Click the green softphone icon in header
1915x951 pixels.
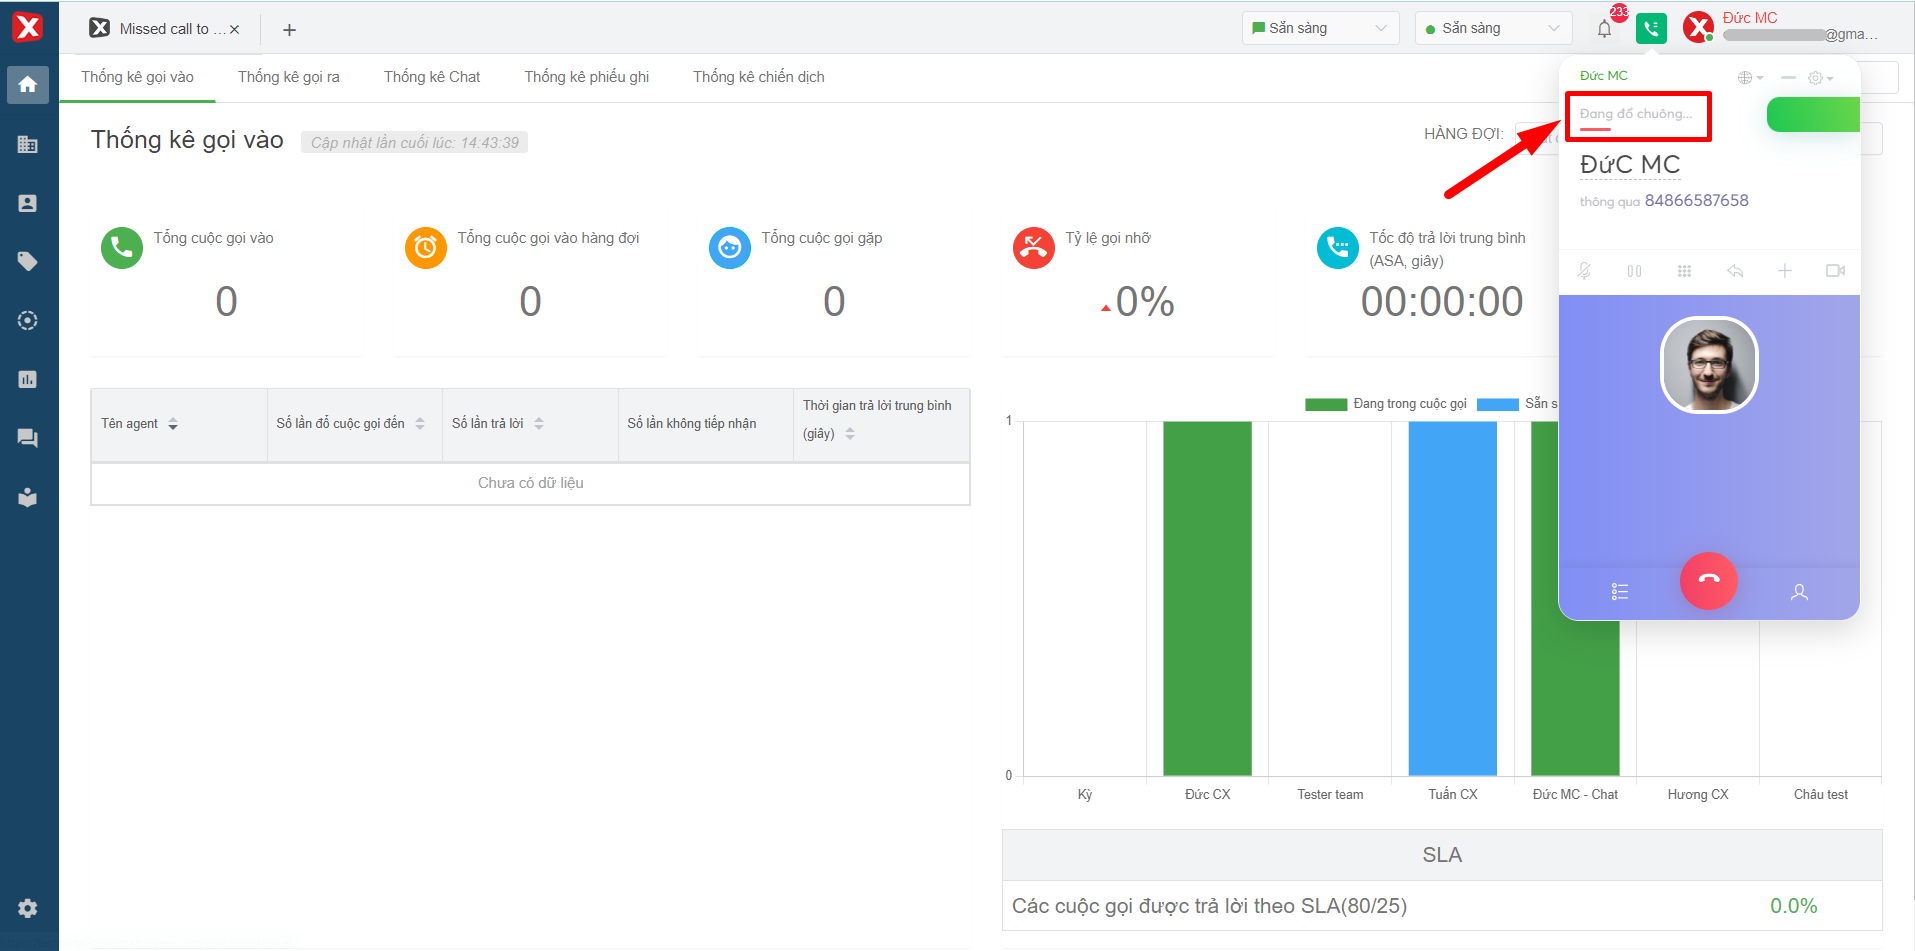[x=1651, y=29]
